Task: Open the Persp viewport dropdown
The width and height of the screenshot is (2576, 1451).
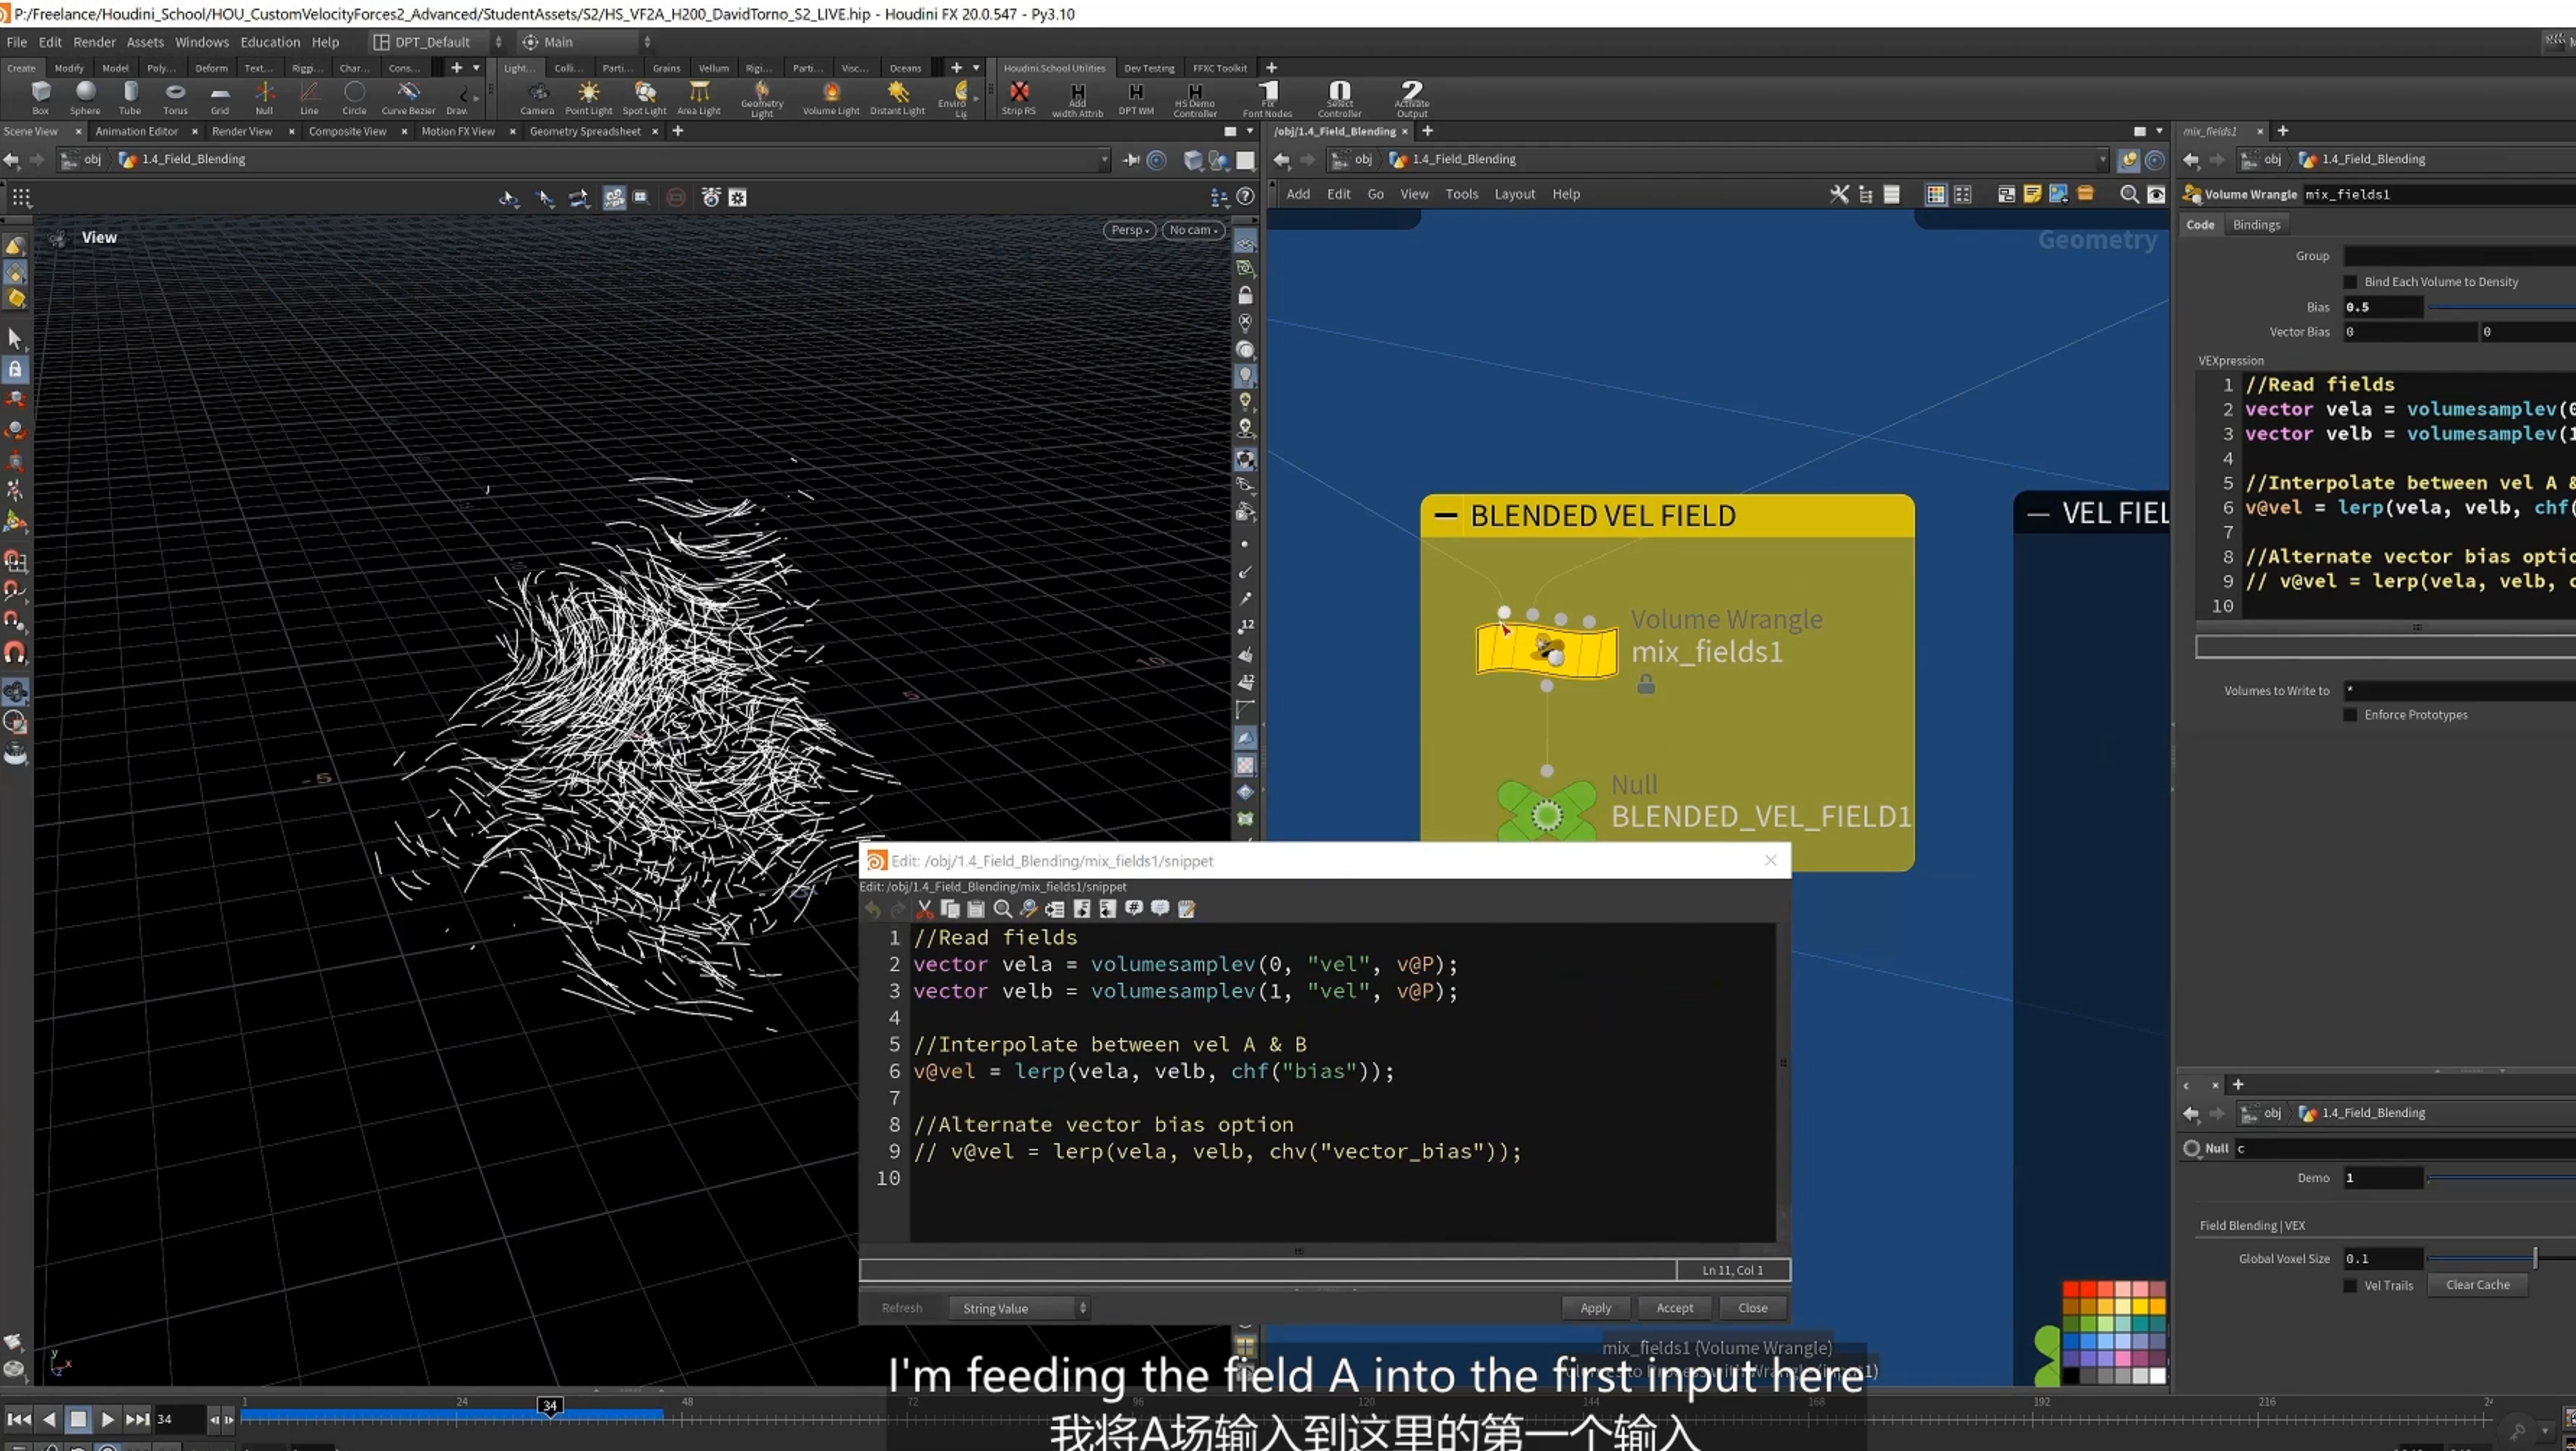Action: 1130,230
